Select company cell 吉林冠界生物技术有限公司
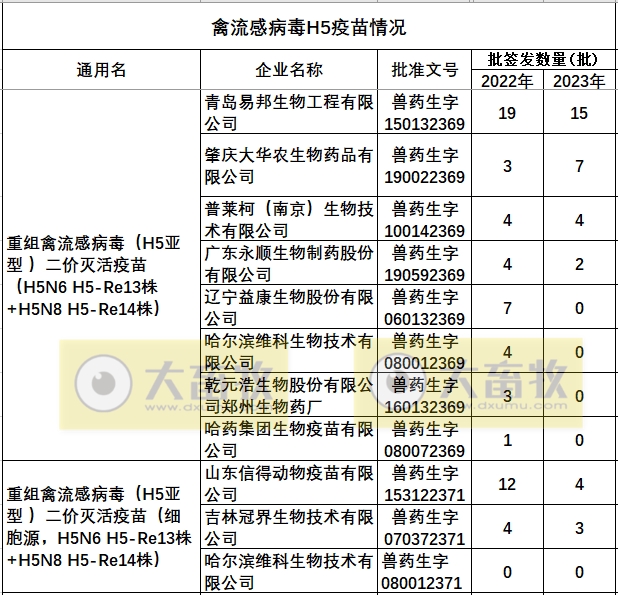 (289, 527)
